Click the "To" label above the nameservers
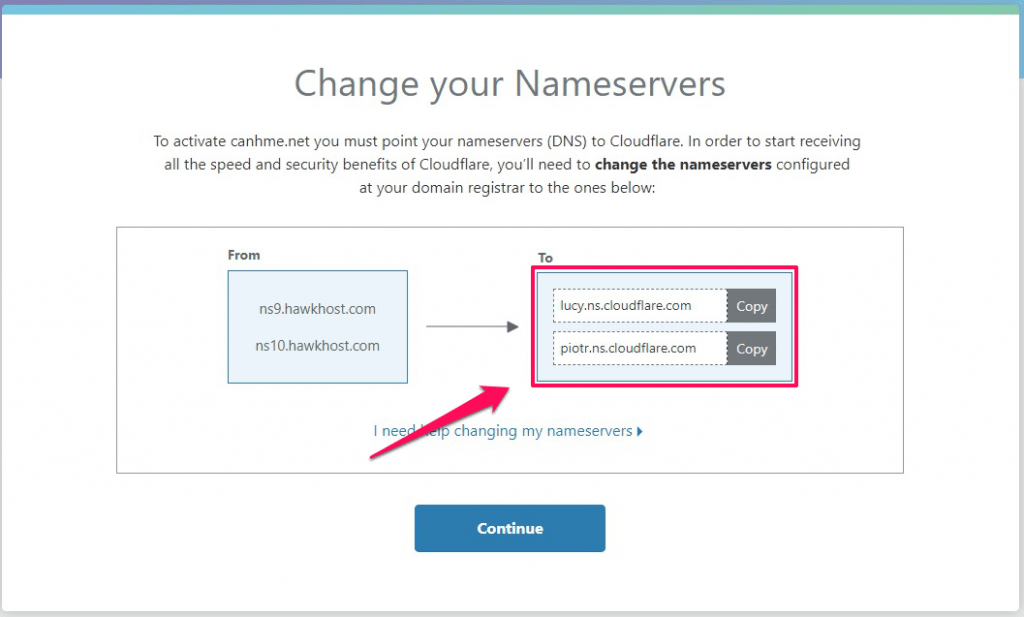The width and height of the screenshot is (1024, 617). [x=545, y=258]
